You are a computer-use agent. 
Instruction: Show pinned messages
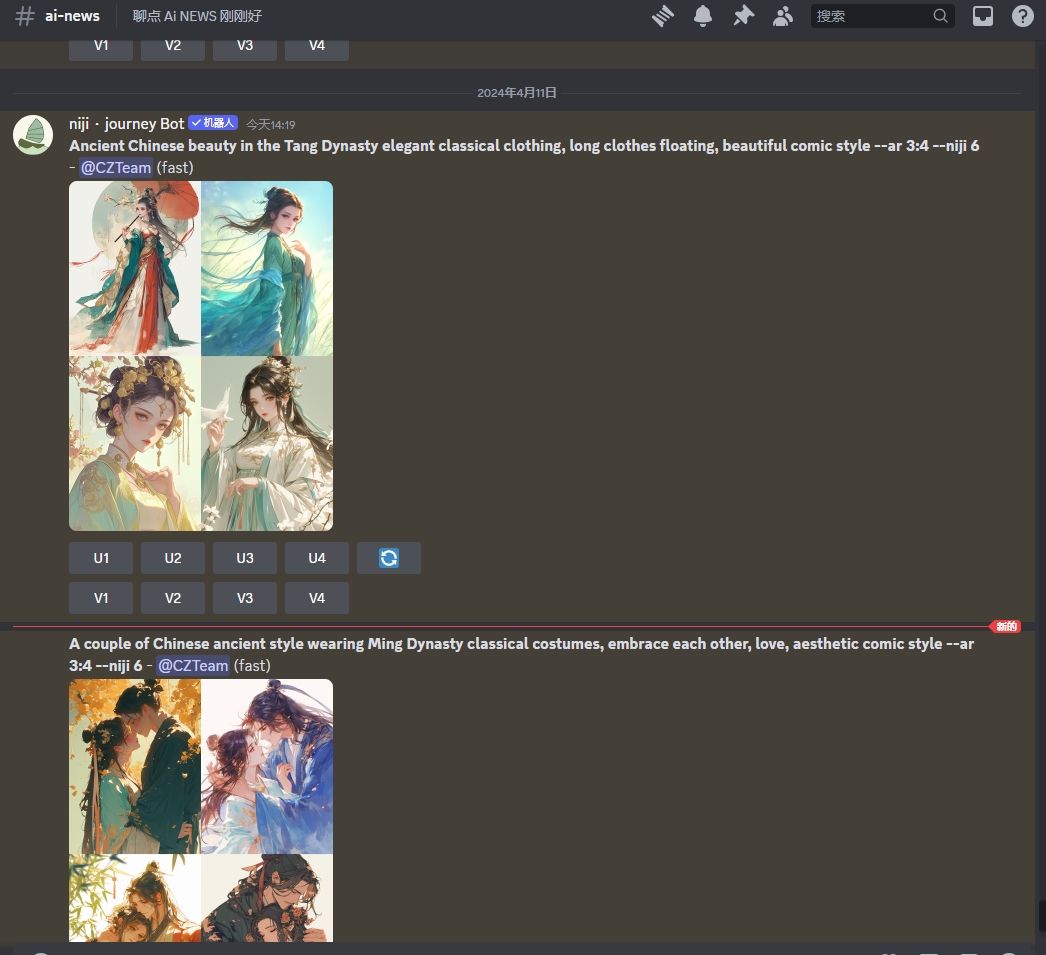pos(743,16)
